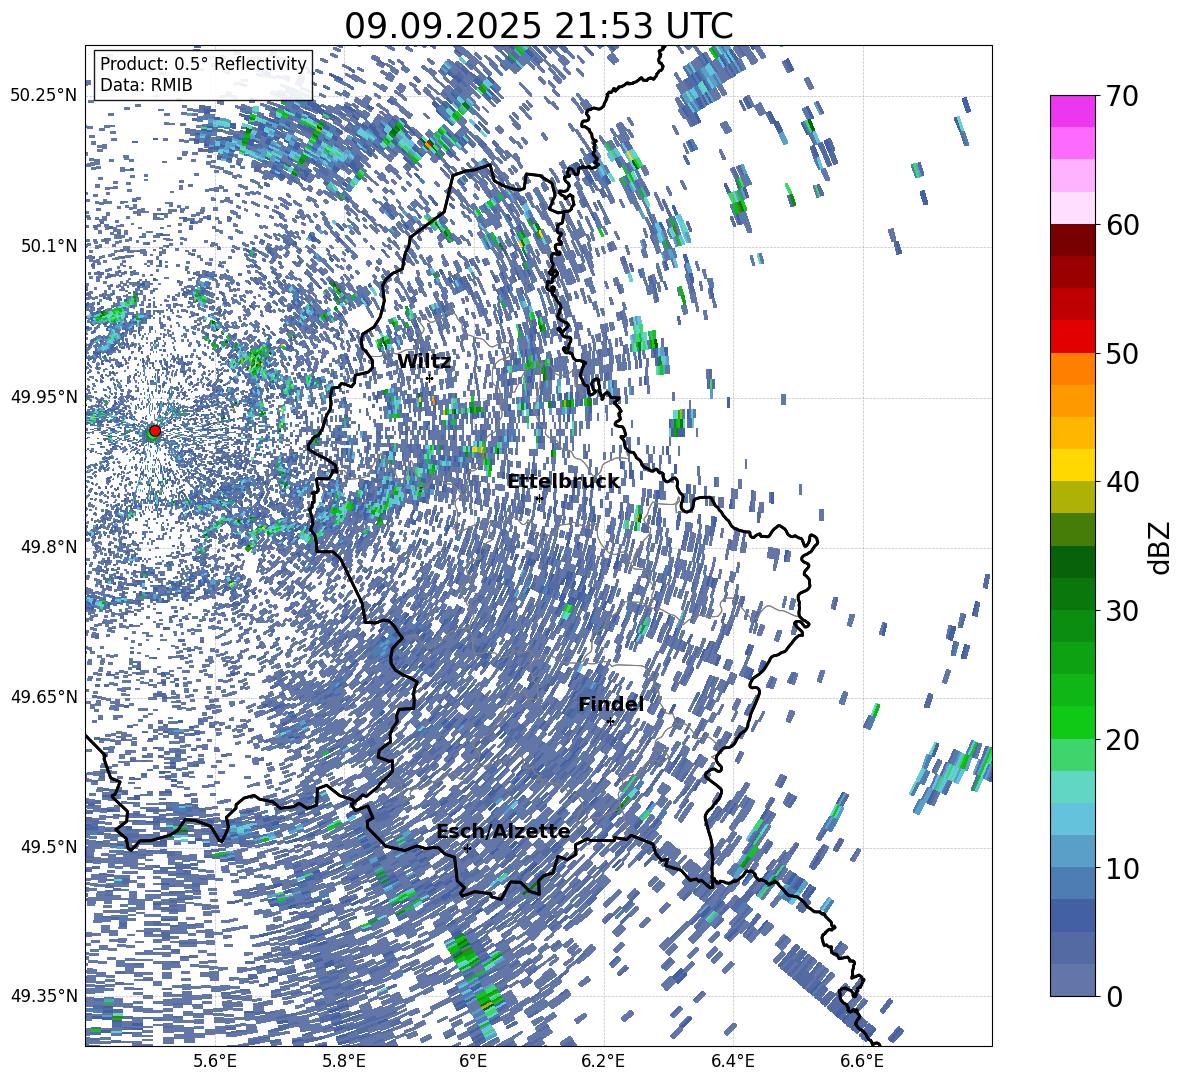Click the Esch/Alzette city label
Screen dimensions: 1184x1081
(504, 831)
